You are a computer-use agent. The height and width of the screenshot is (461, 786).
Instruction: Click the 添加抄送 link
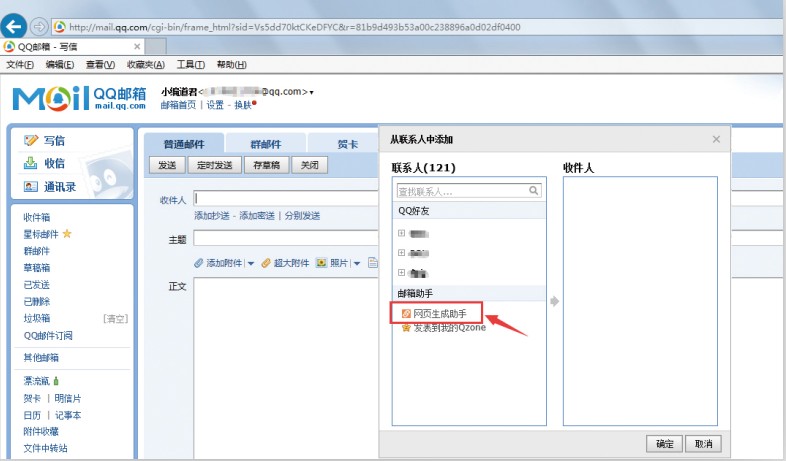pos(214,215)
